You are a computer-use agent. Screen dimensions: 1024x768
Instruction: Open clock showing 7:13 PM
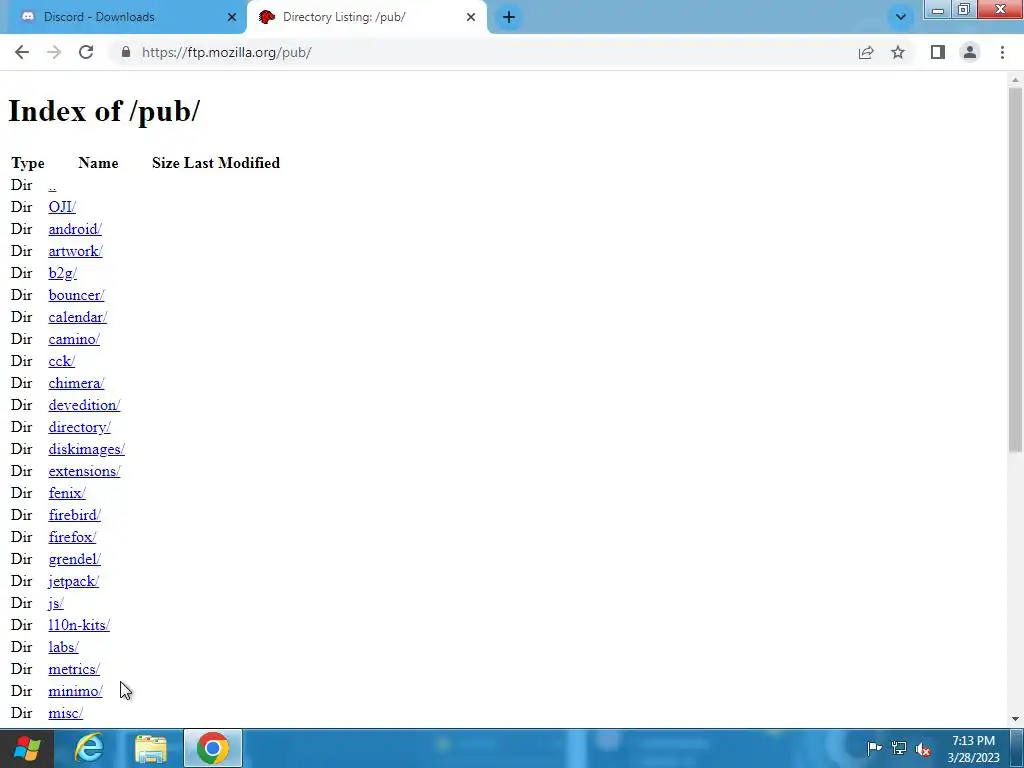click(x=973, y=748)
